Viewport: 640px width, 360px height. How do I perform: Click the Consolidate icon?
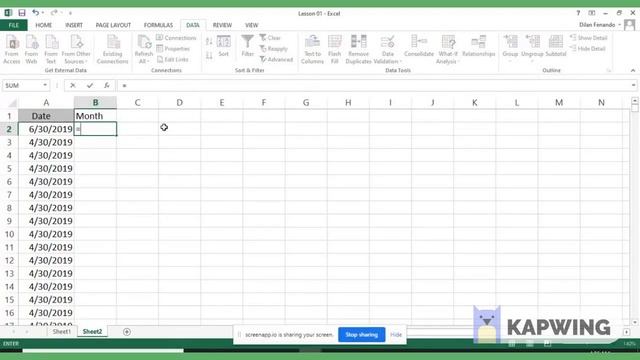419,46
